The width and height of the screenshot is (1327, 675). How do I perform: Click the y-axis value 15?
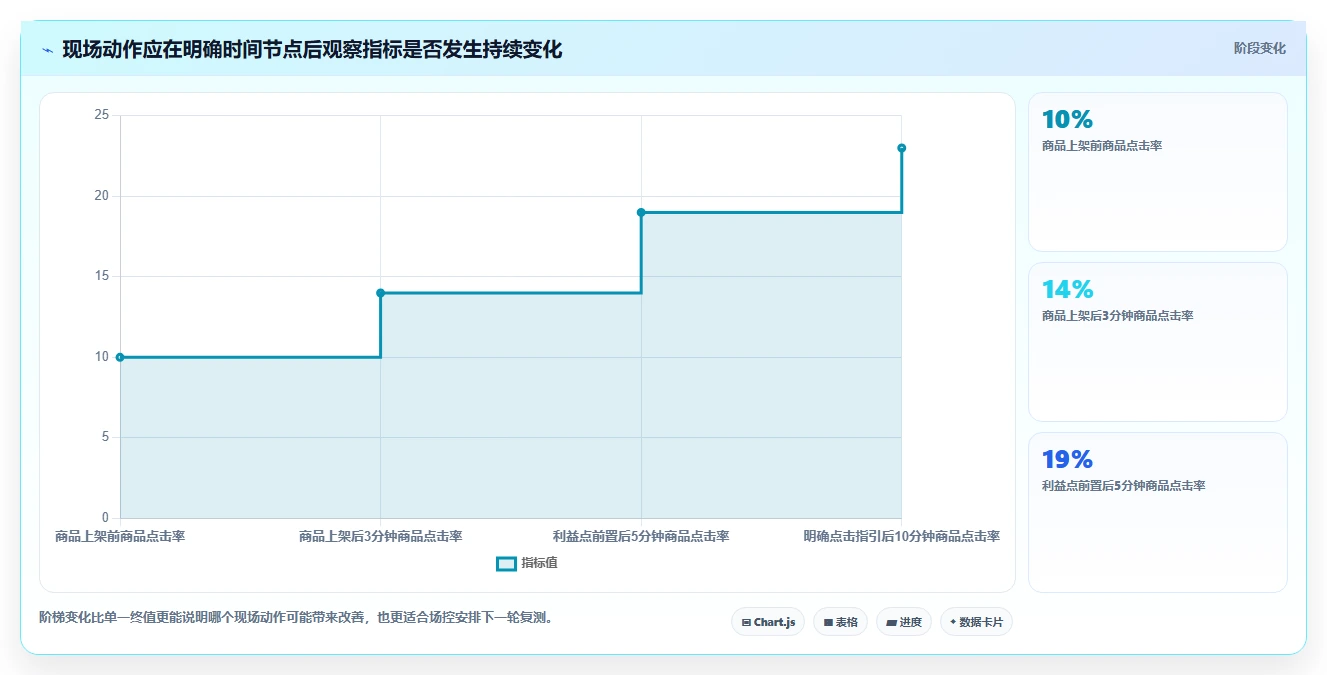(101, 276)
